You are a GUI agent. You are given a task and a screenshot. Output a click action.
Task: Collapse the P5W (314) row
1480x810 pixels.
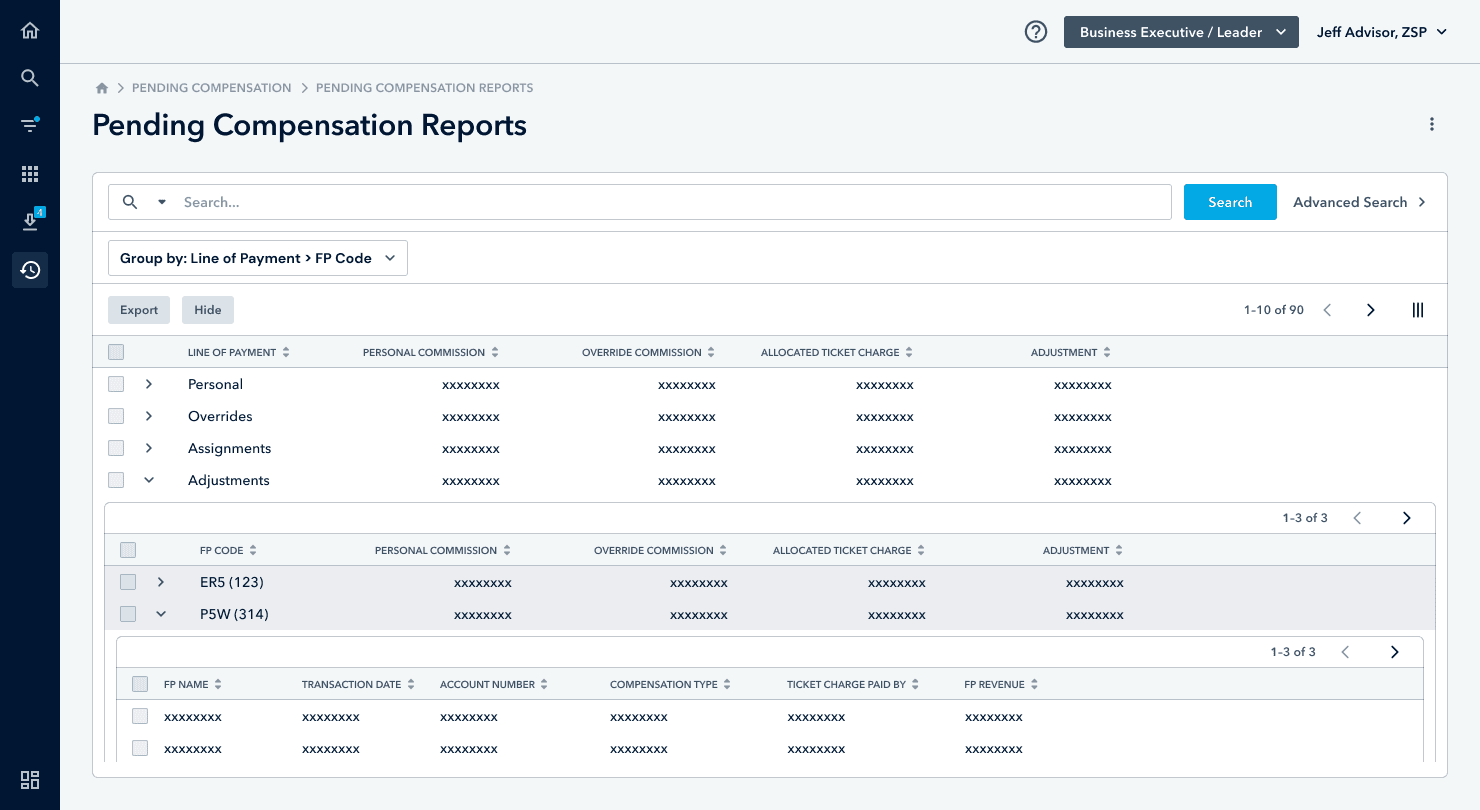(x=161, y=614)
